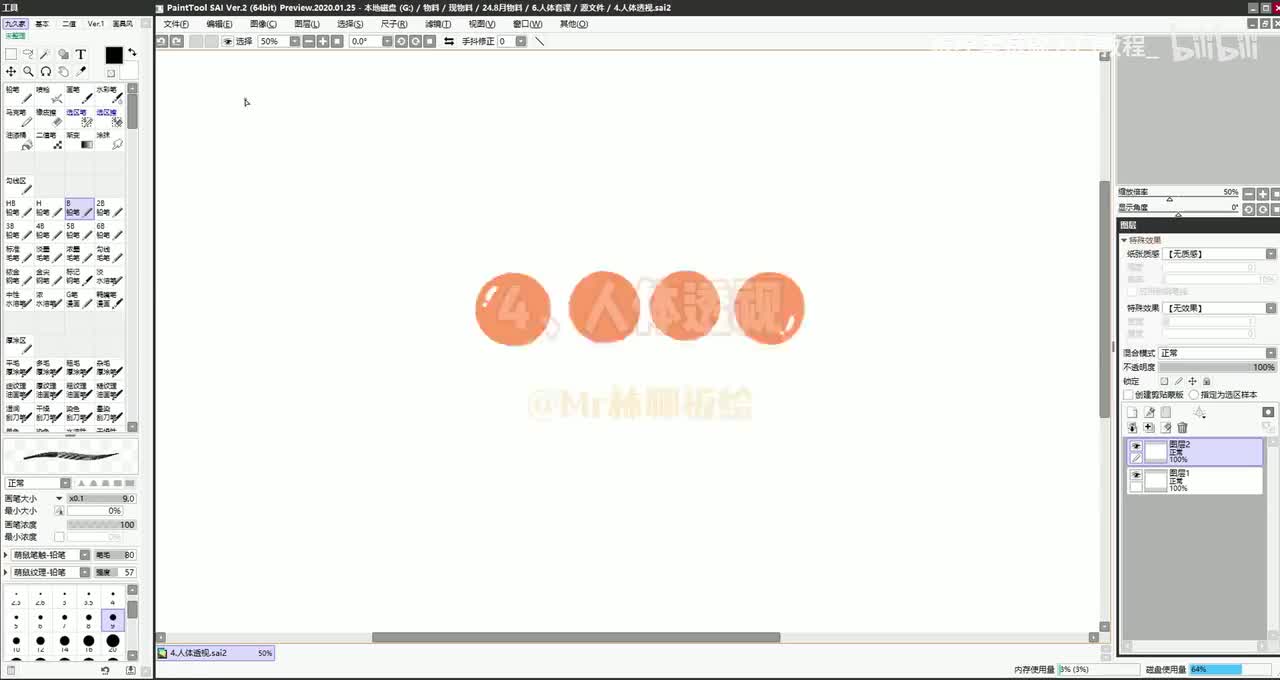The image size is (1280, 680).
Task: Switch to the Ver.1 tool tab
Action: coord(96,23)
